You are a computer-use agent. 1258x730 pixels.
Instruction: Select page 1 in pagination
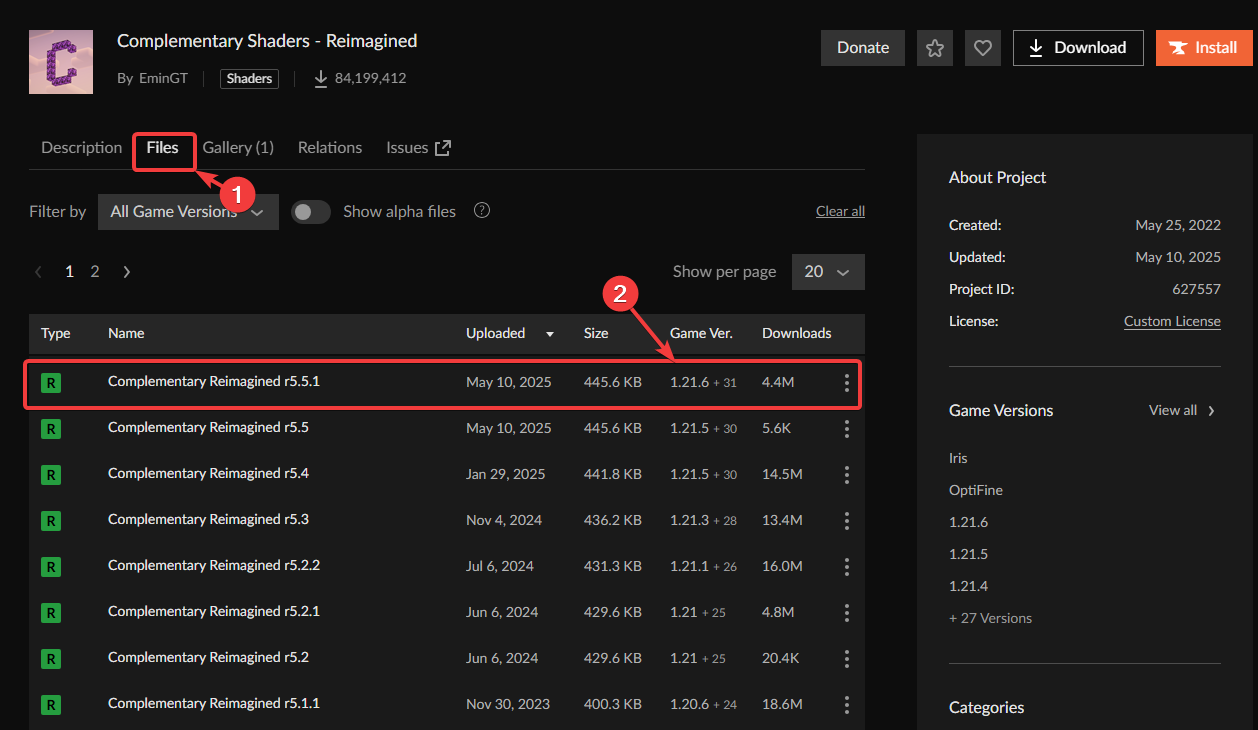pos(69,271)
